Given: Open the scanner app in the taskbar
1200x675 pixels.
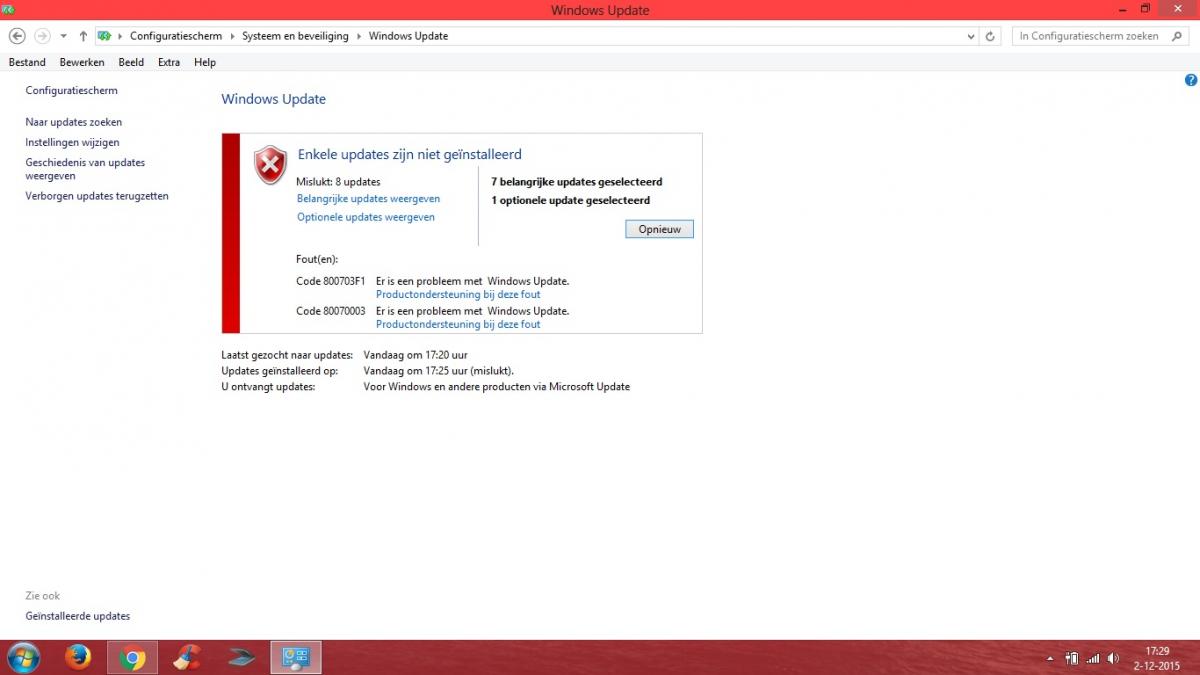Looking at the screenshot, I should (x=241, y=657).
